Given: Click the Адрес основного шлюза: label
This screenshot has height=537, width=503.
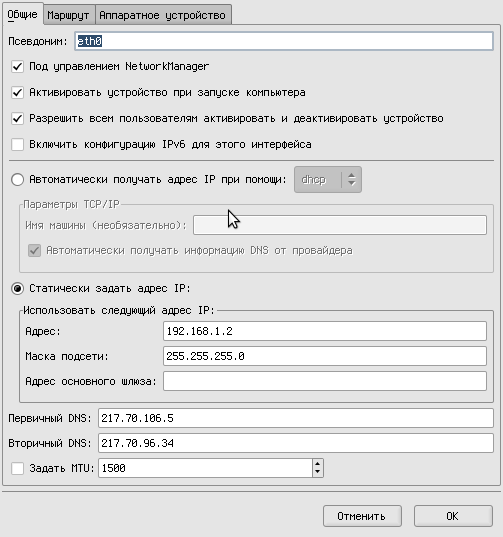Looking at the screenshot, I should (x=91, y=382).
